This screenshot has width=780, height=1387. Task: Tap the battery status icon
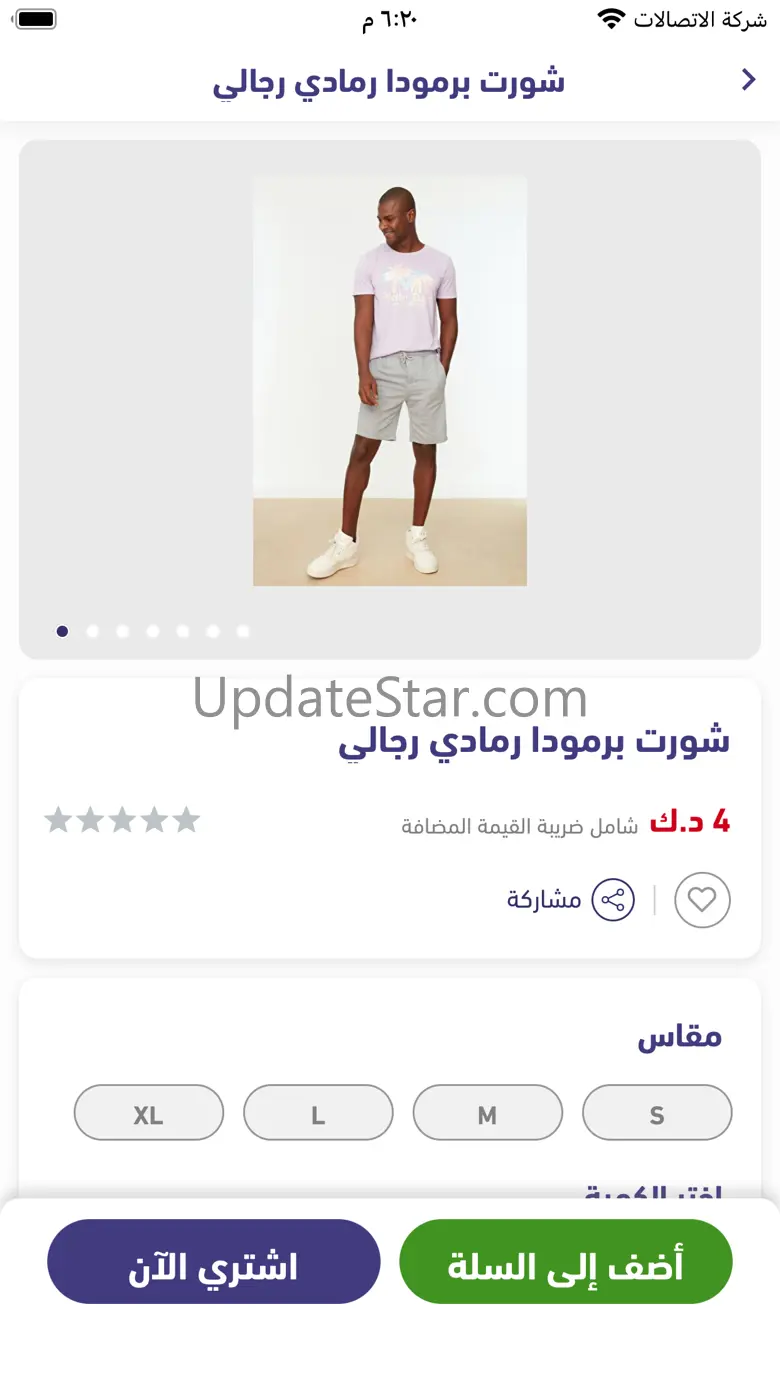point(37,19)
